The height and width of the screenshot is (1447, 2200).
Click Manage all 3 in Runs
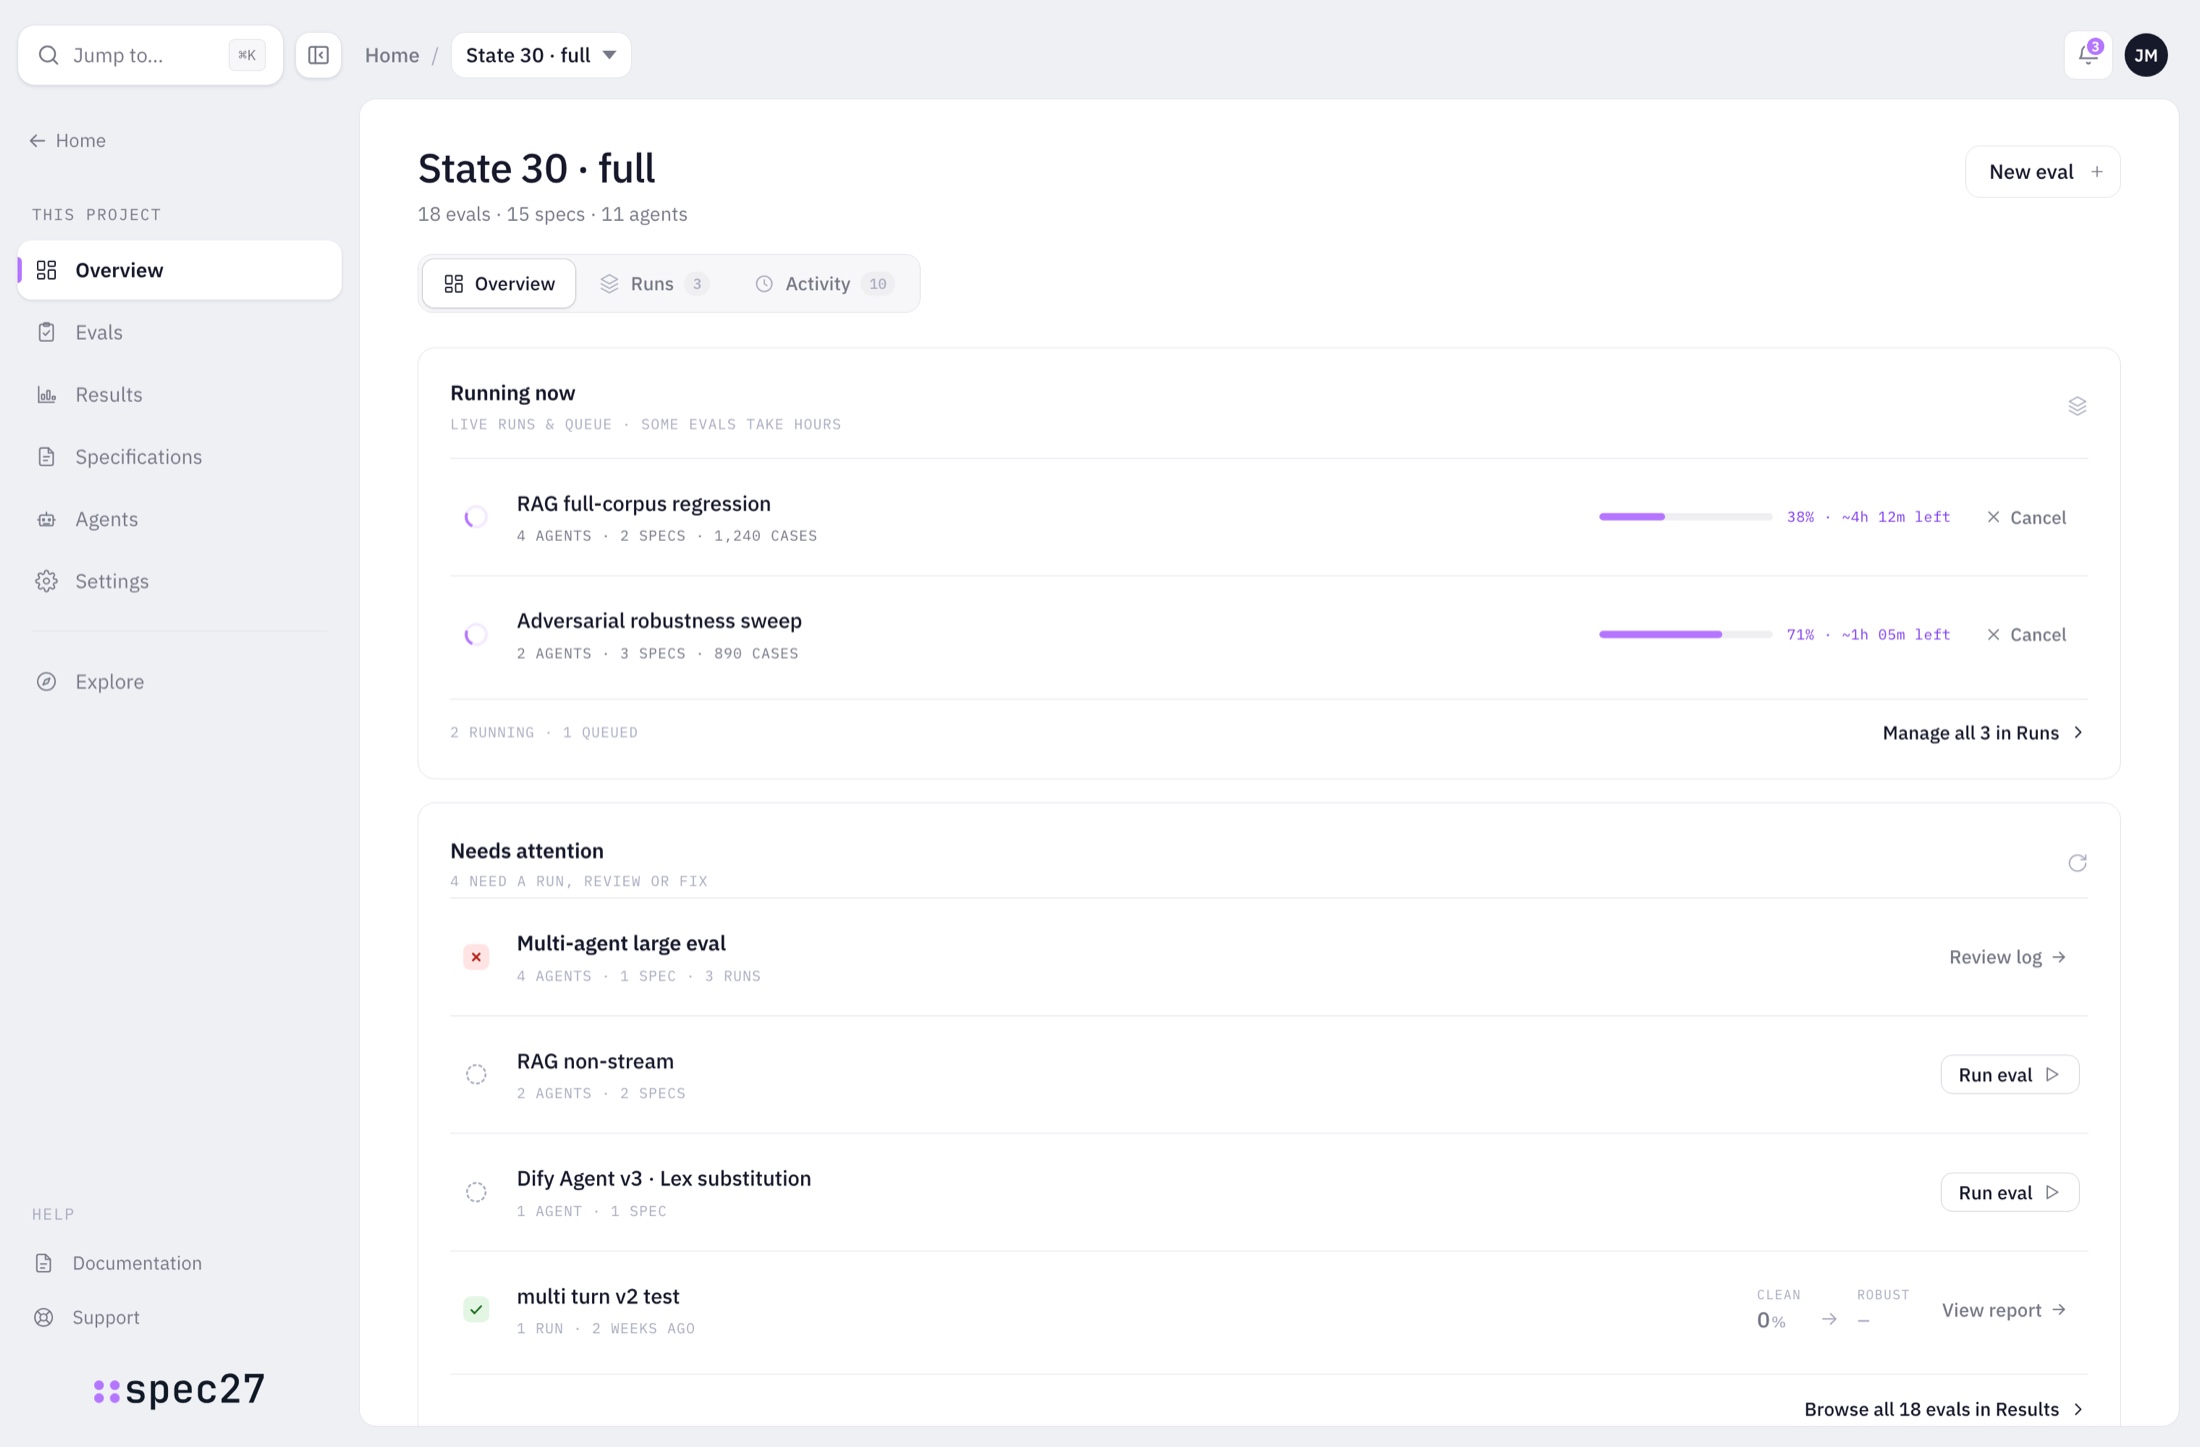(1983, 733)
